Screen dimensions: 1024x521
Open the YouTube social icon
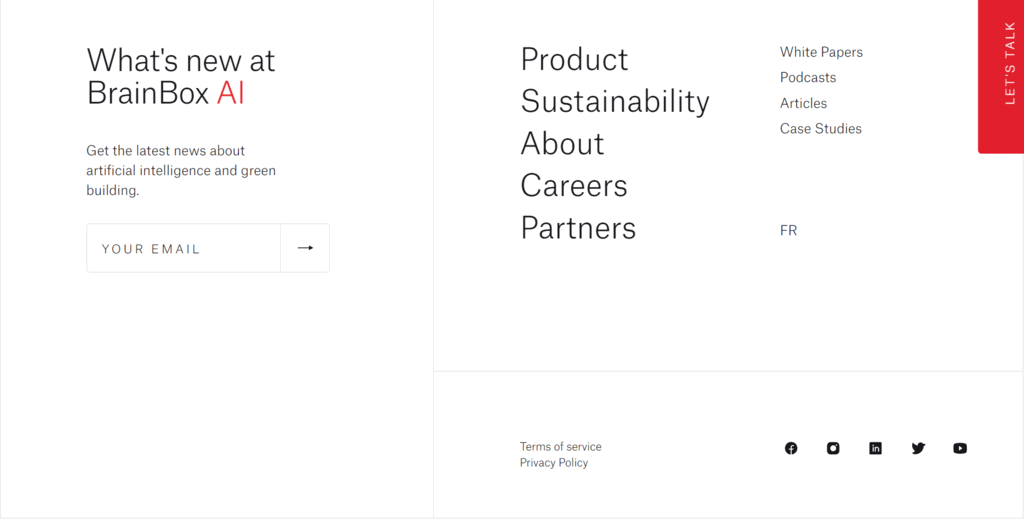point(960,448)
